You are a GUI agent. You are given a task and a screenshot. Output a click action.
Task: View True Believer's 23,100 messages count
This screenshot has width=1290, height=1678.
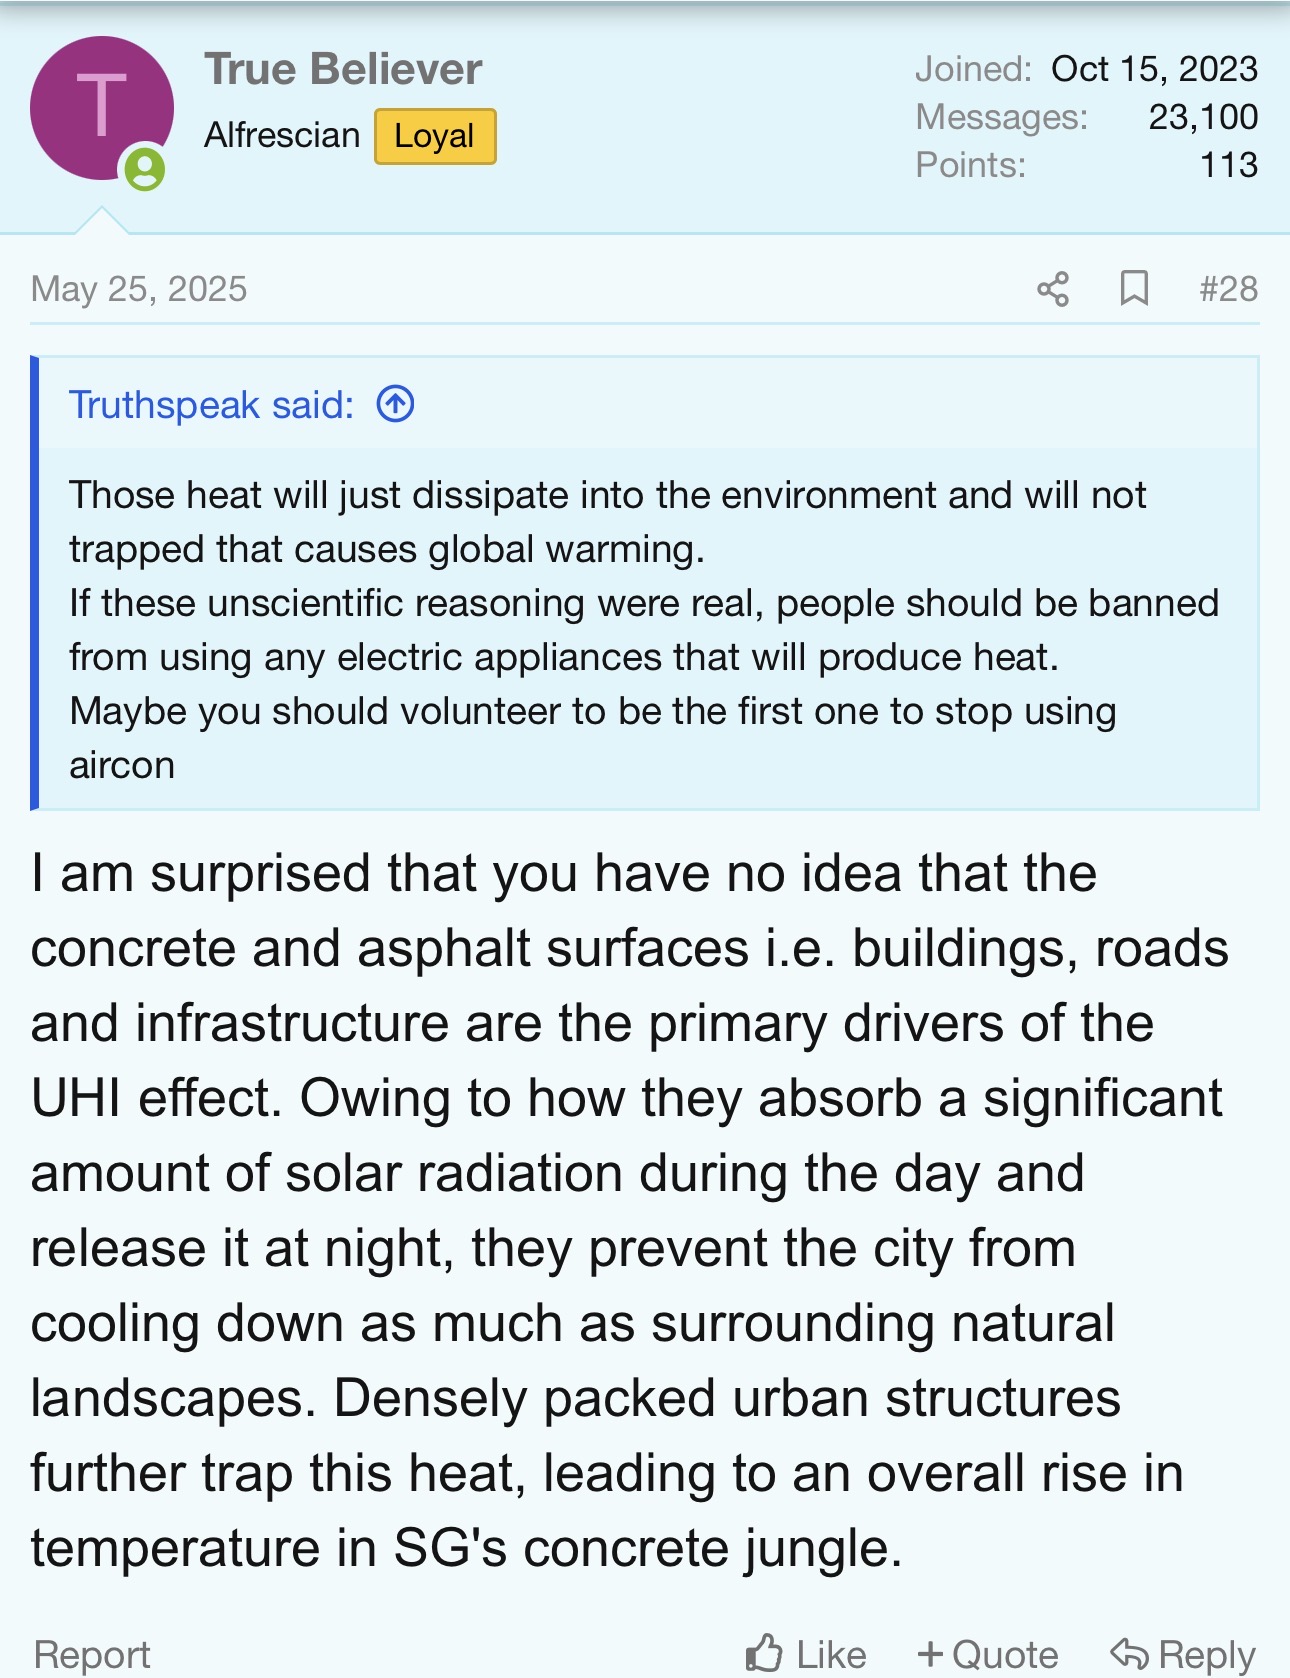coord(1202,117)
